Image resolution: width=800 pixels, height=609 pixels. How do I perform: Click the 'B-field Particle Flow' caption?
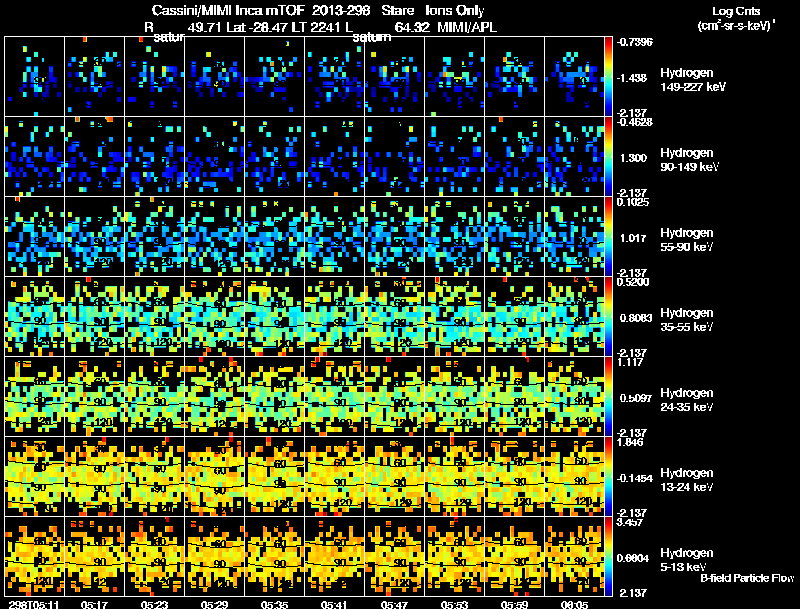coord(747,578)
